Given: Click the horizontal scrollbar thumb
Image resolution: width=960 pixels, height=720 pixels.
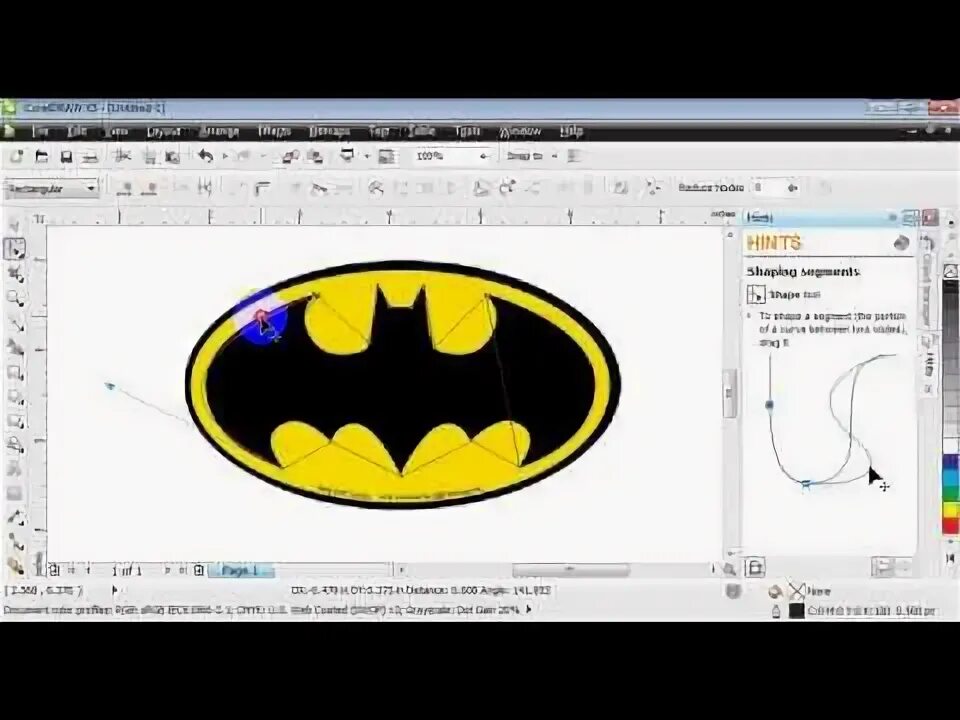Looking at the screenshot, I should point(571,571).
